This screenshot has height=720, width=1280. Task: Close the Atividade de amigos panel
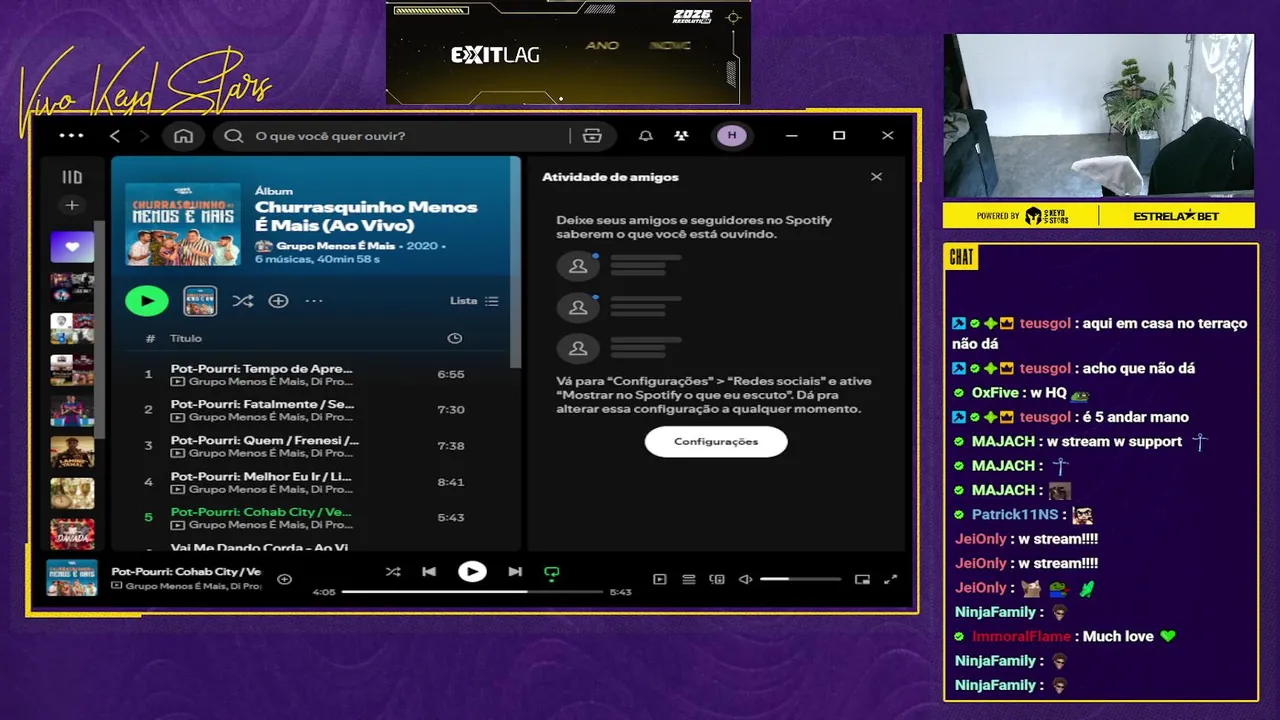(876, 177)
